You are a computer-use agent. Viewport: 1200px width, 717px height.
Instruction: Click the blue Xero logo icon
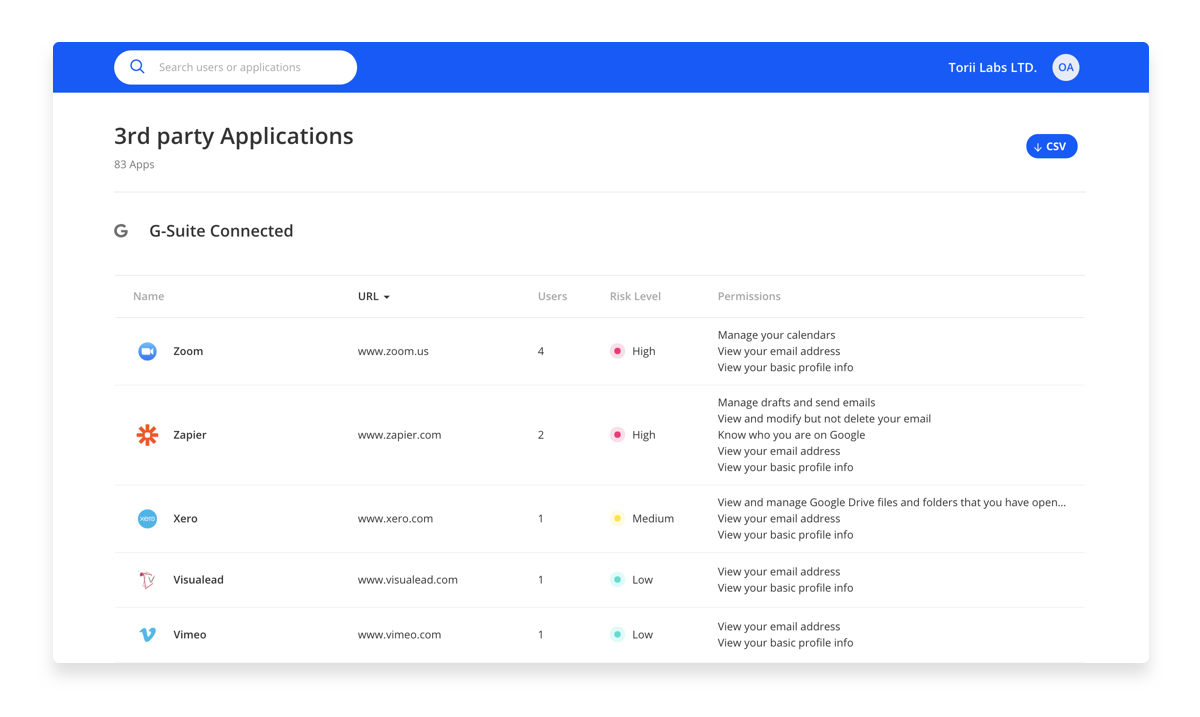pyautogui.click(x=147, y=519)
